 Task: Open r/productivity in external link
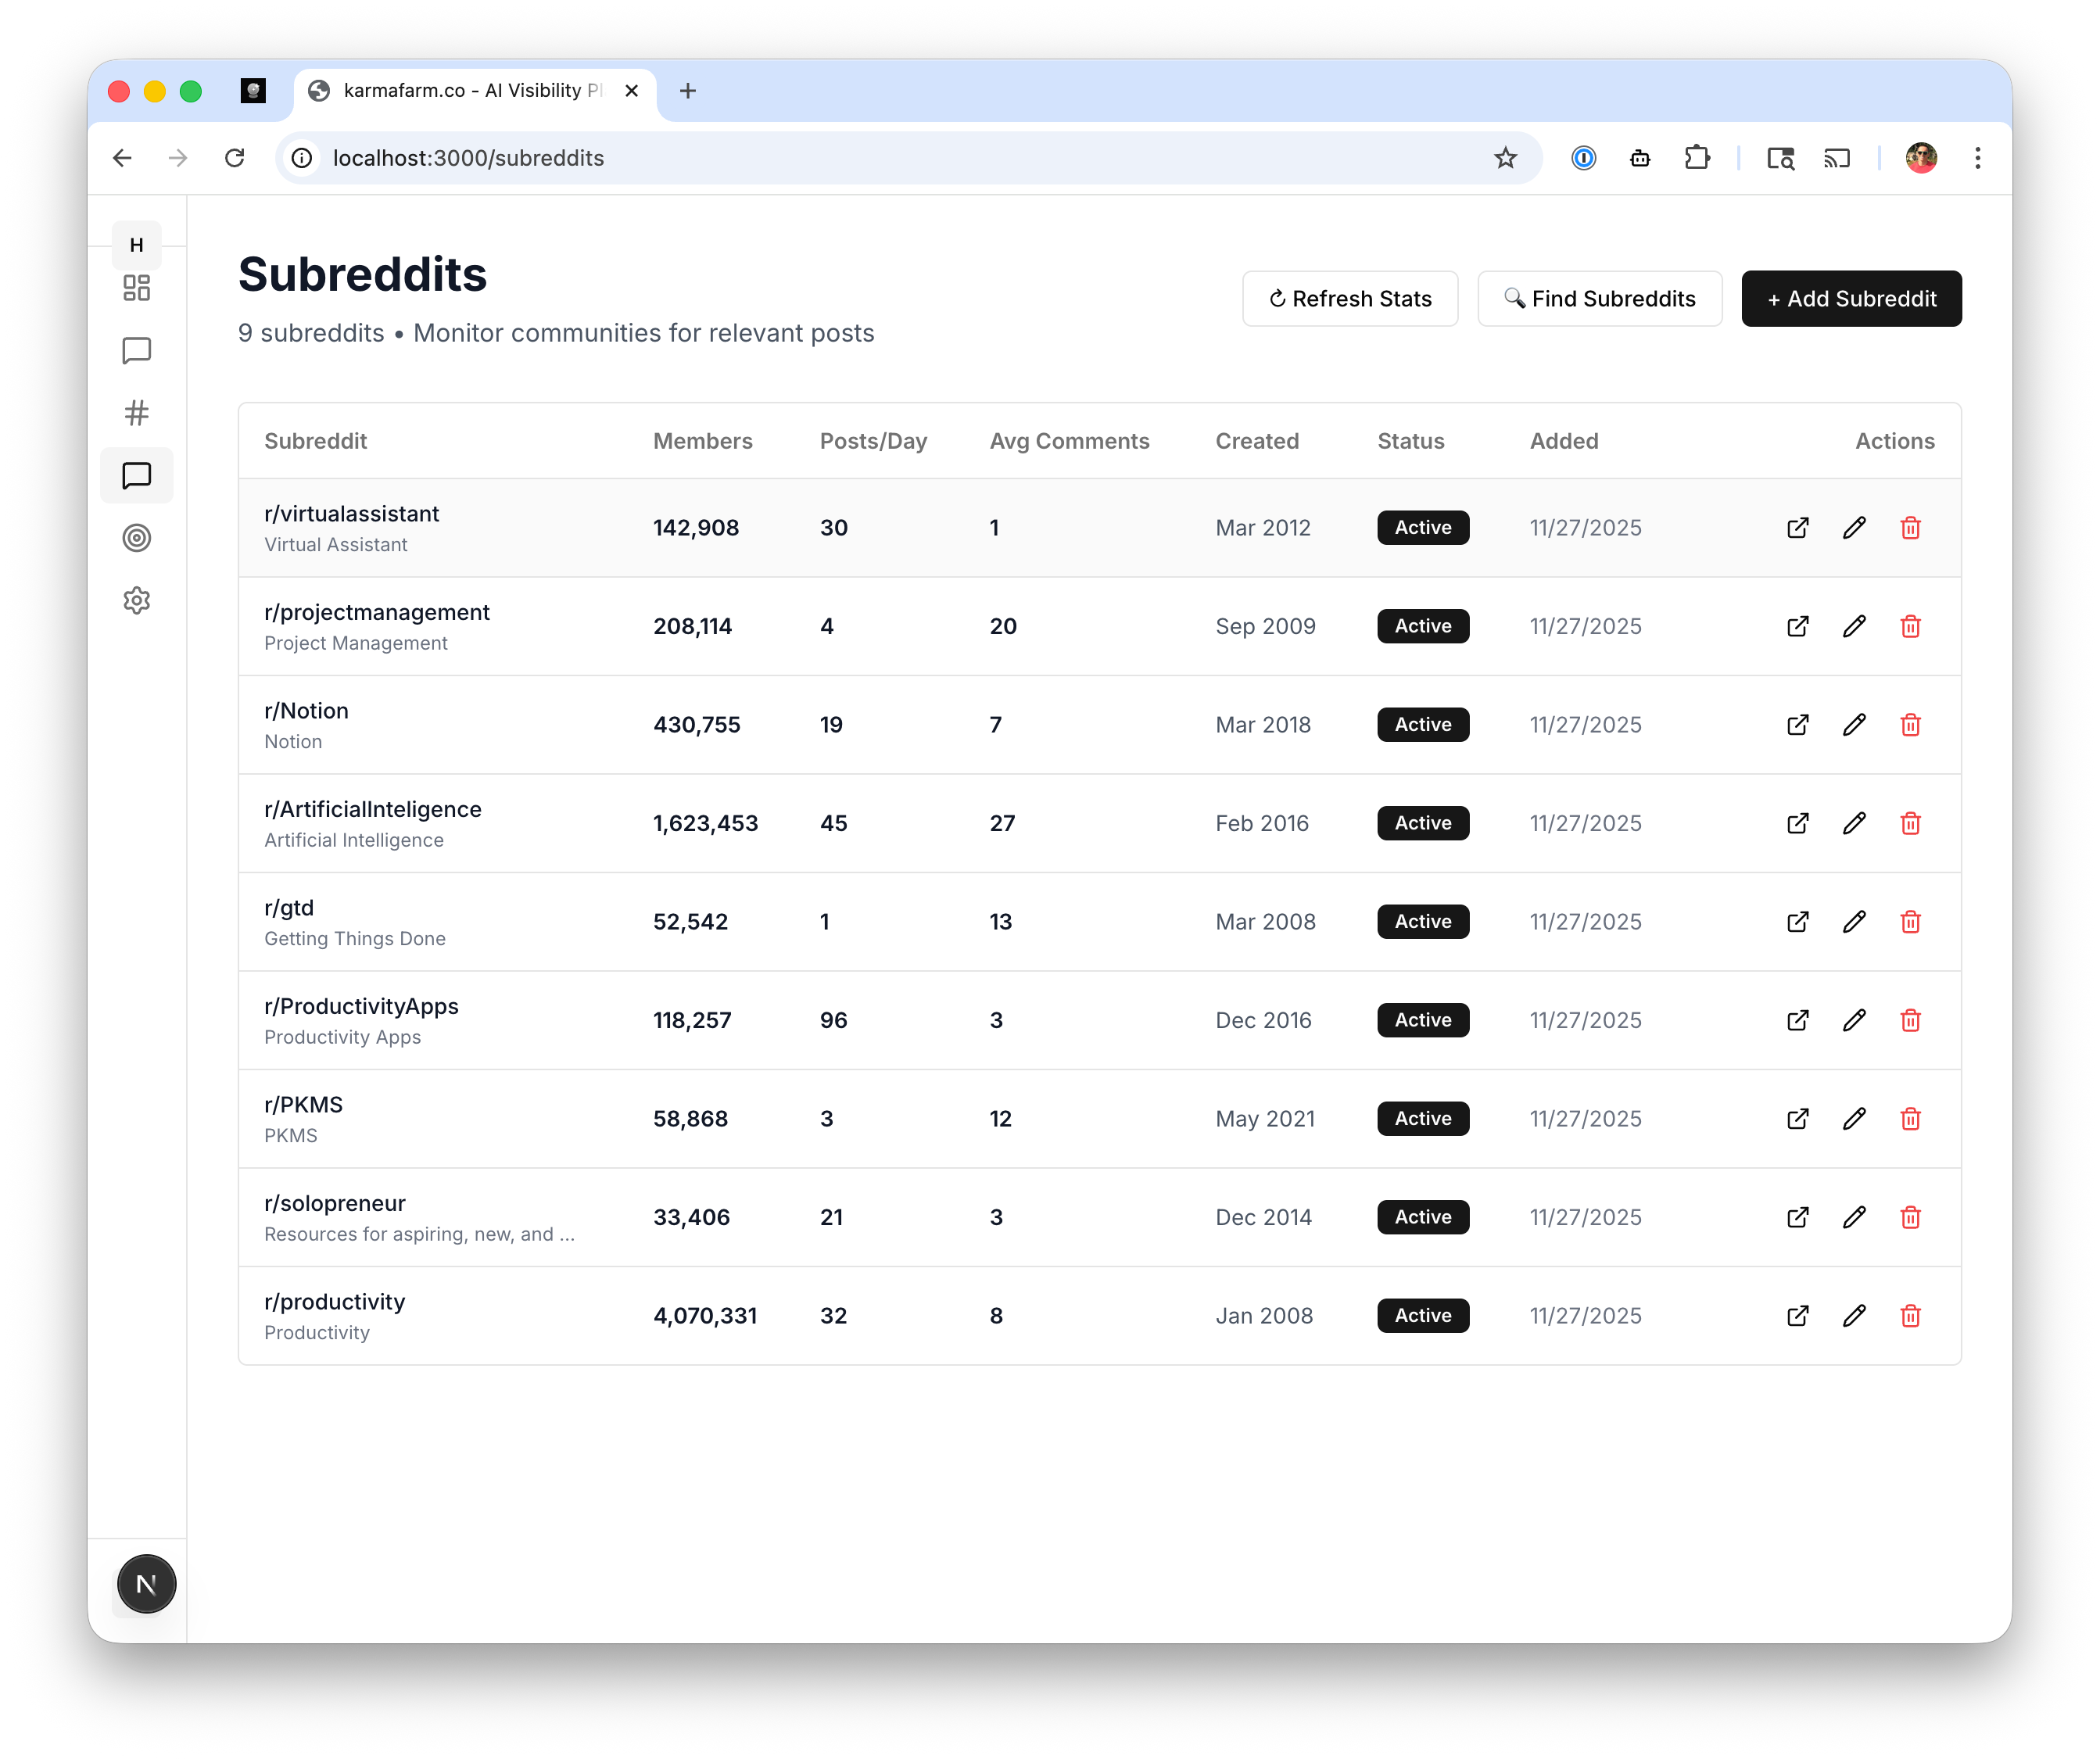pos(1797,1316)
